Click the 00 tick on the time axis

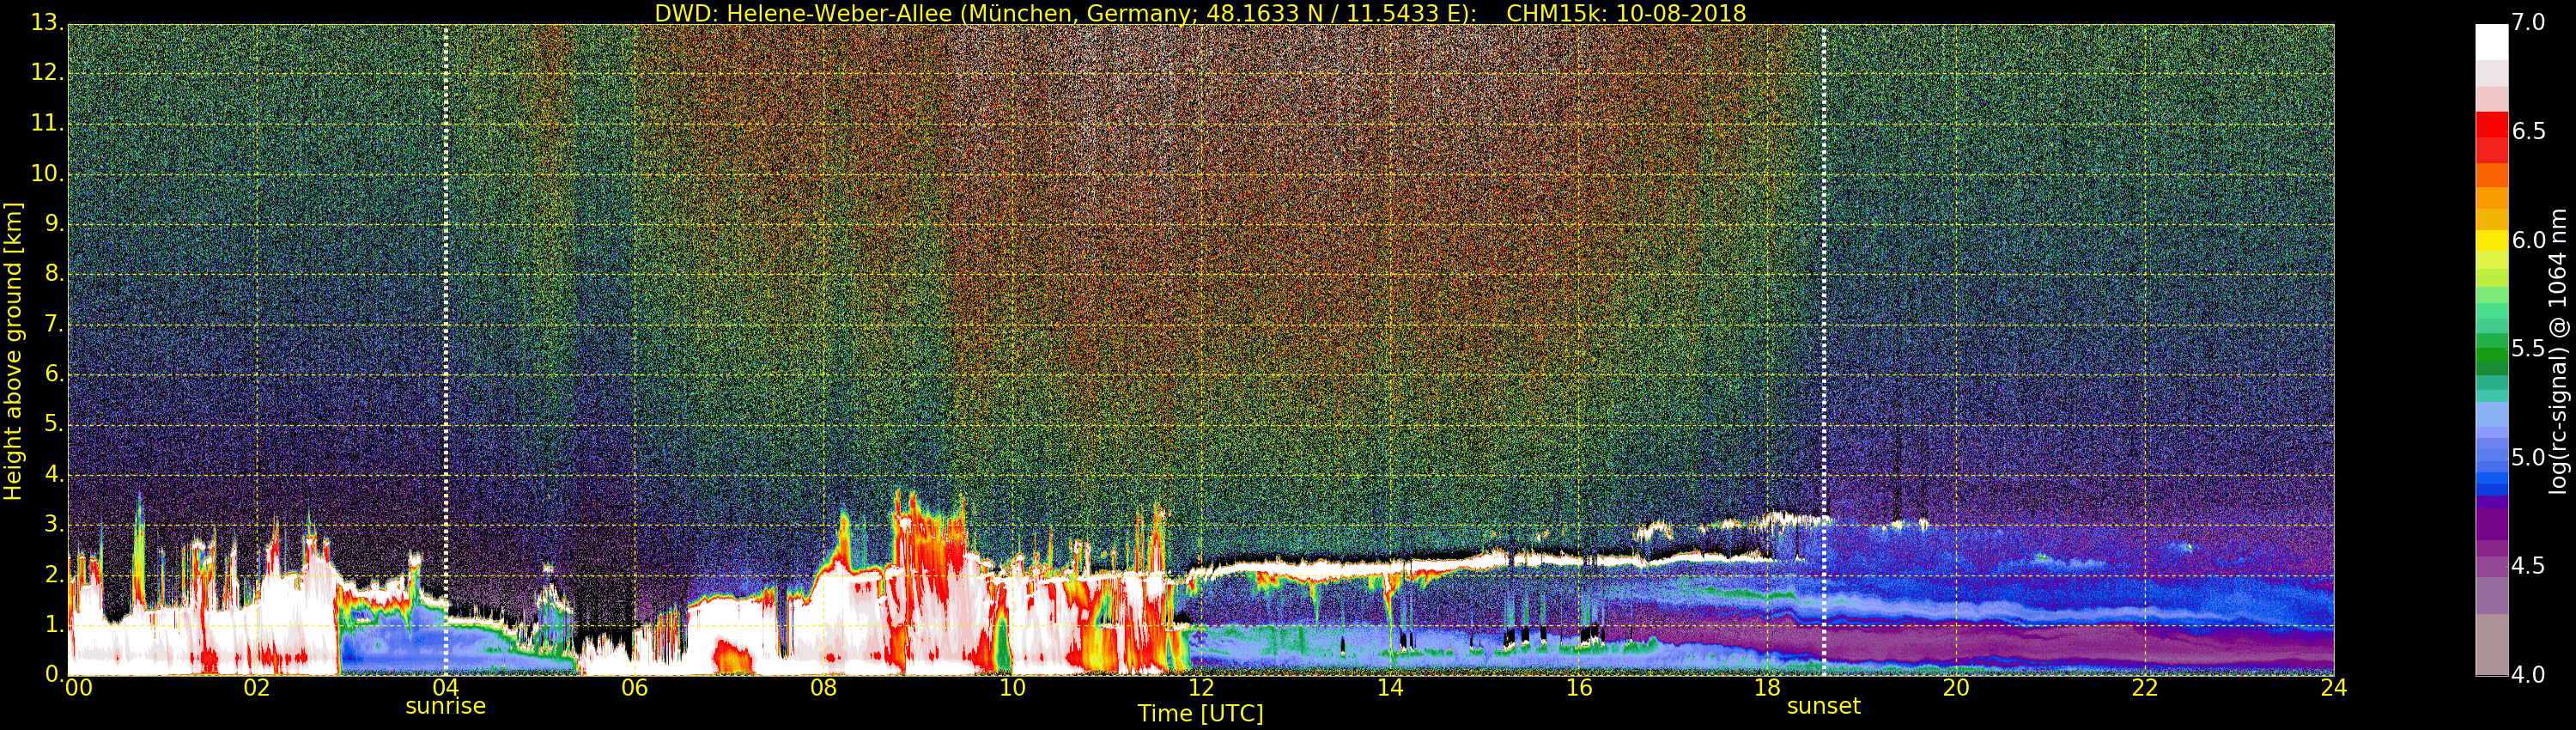[78, 688]
